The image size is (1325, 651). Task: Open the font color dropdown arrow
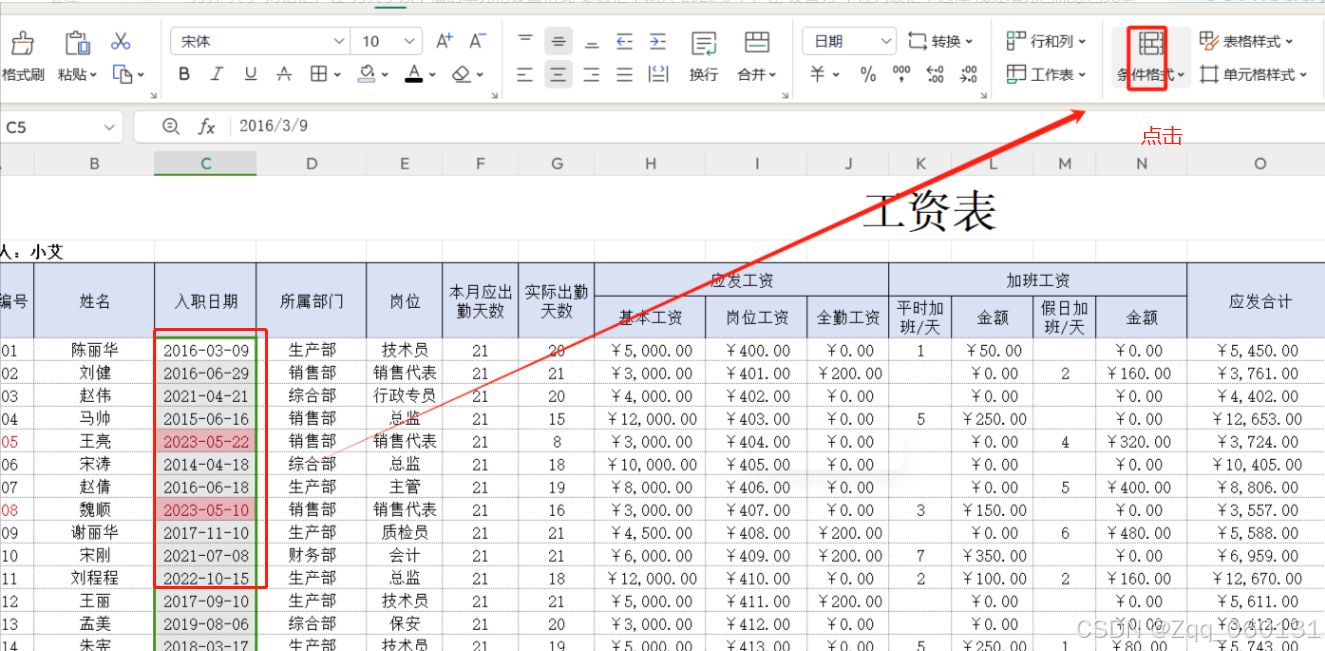432,75
